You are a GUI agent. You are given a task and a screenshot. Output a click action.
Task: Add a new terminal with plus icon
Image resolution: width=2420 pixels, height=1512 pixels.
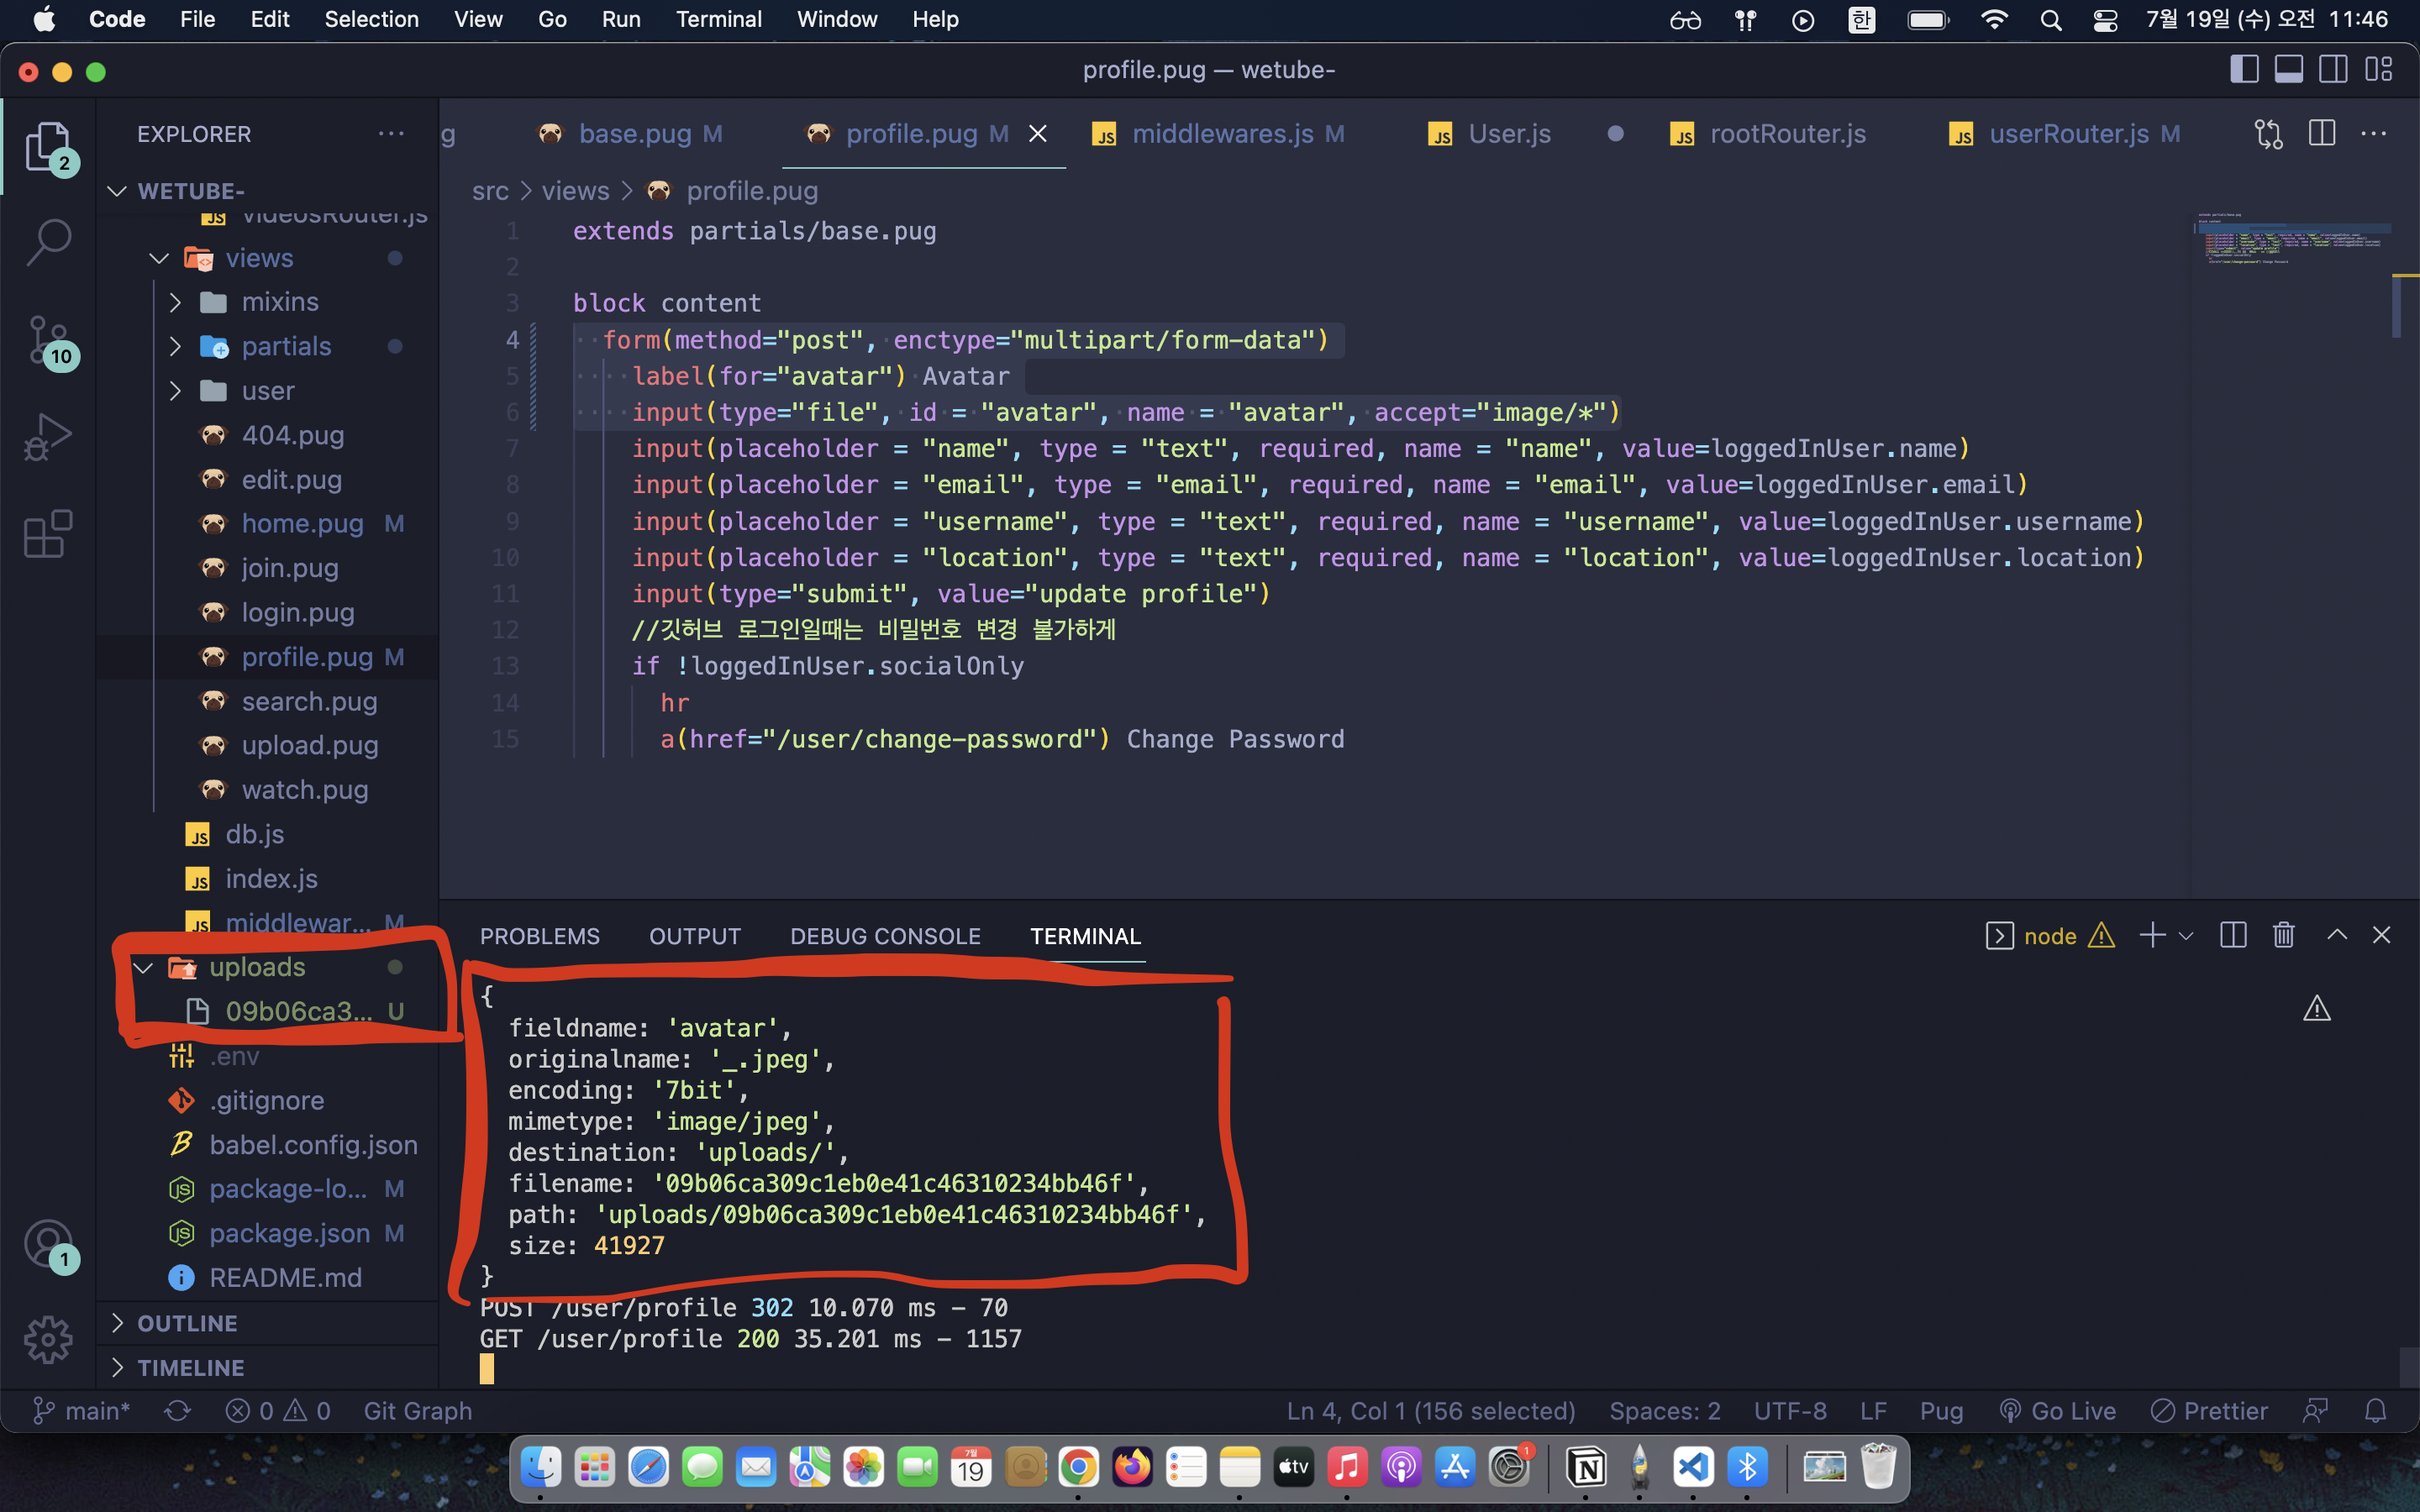pos(2152,935)
